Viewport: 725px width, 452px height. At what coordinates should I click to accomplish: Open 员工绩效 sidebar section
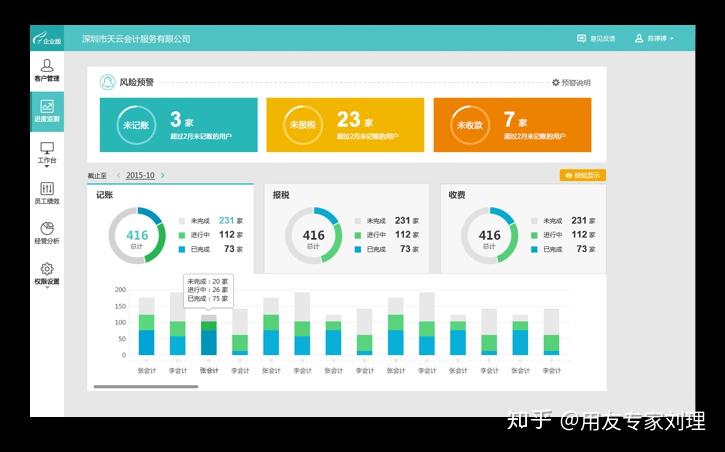[47, 193]
